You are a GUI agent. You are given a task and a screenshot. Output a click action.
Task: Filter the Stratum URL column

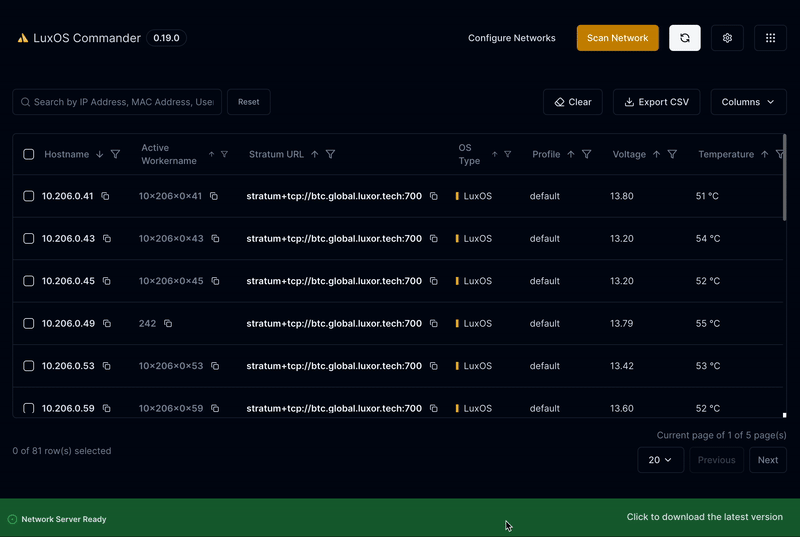pyautogui.click(x=331, y=154)
